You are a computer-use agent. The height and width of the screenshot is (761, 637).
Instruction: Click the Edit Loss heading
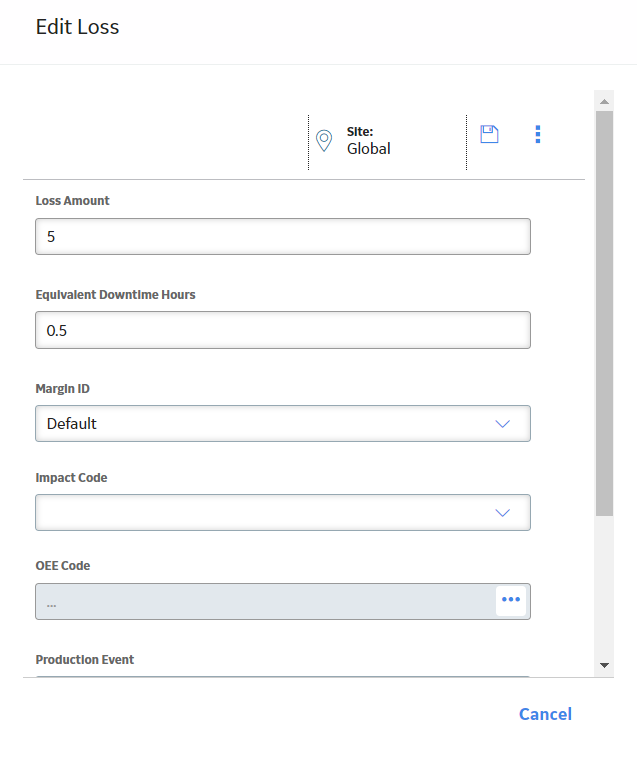[77, 27]
